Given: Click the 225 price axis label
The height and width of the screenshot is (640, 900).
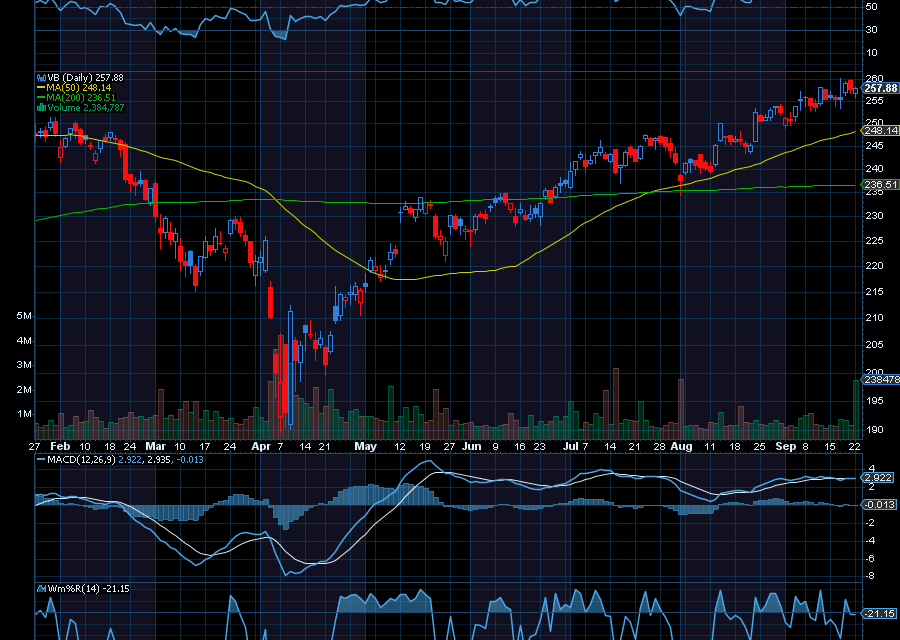Looking at the screenshot, I should (x=874, y=241).
